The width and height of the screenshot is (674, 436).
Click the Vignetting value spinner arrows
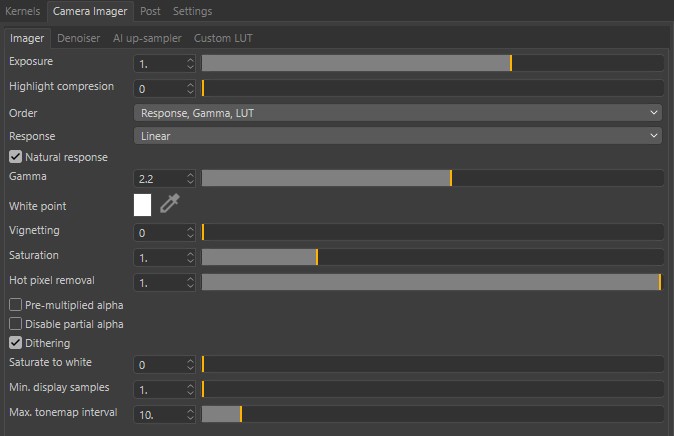point(190,233)
